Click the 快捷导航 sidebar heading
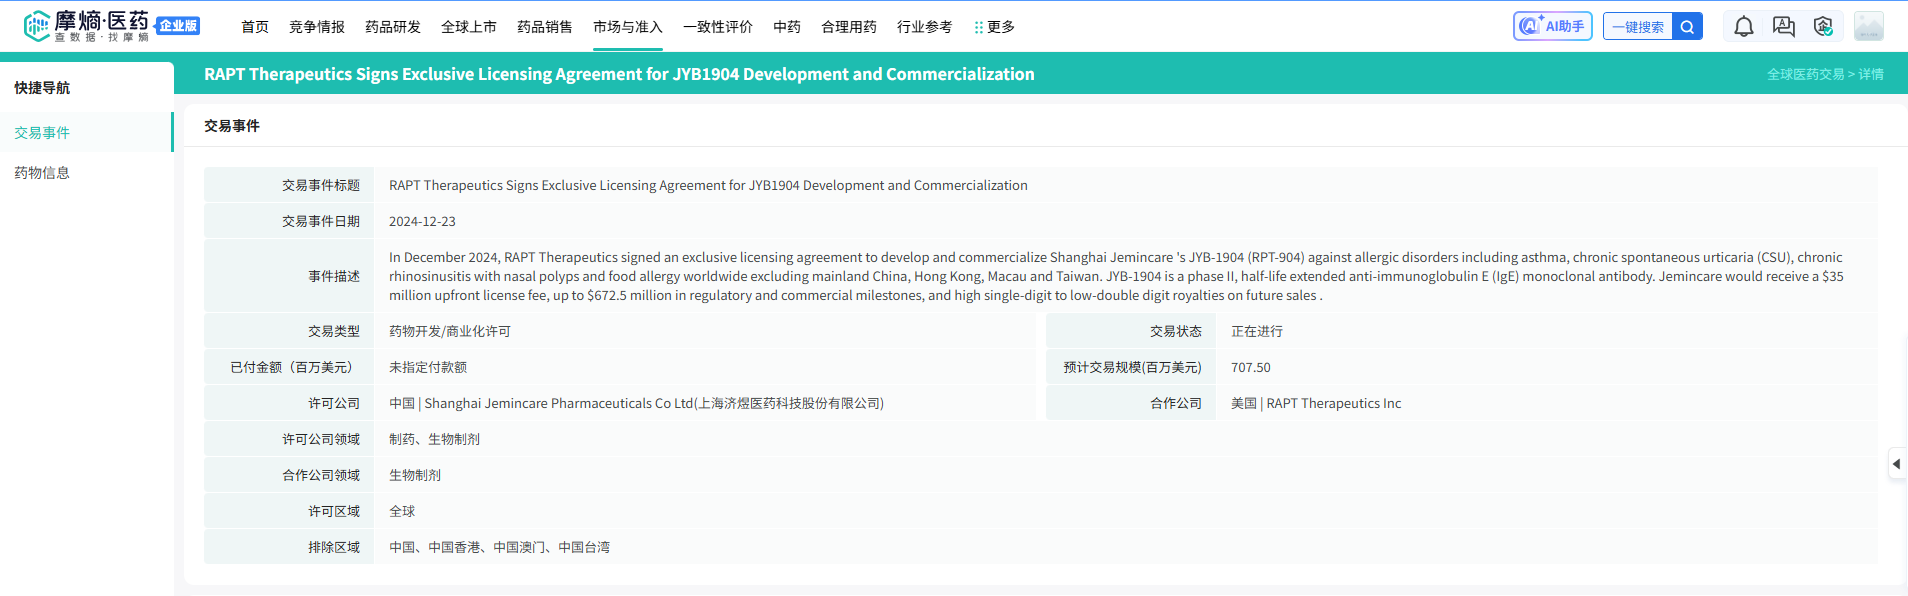Screen dimensions: 1908x596 pyautogui.click(x=42, y=88)
